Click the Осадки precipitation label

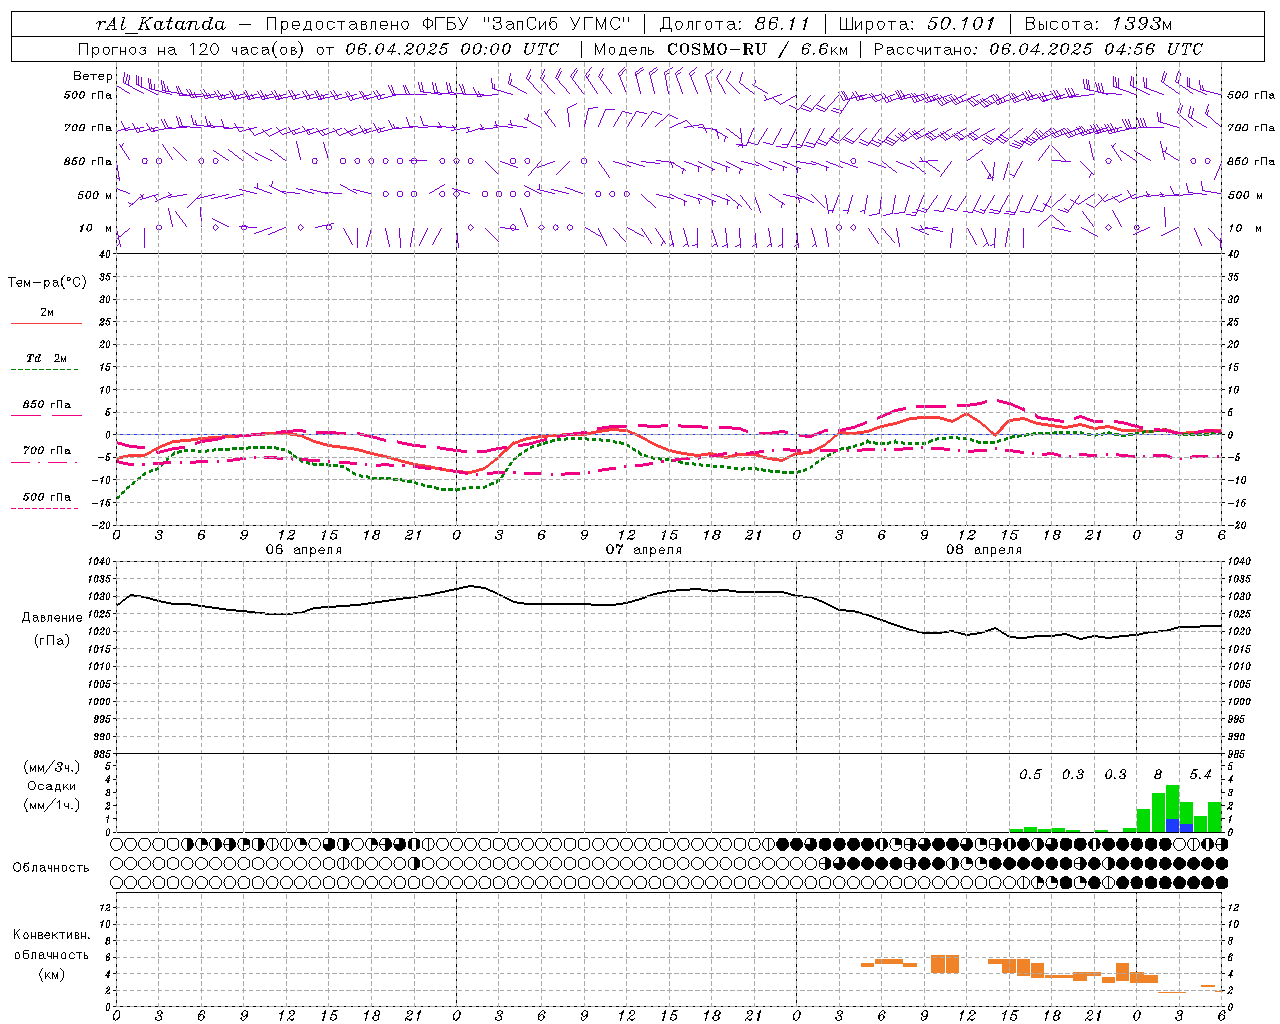click(52, 786)
